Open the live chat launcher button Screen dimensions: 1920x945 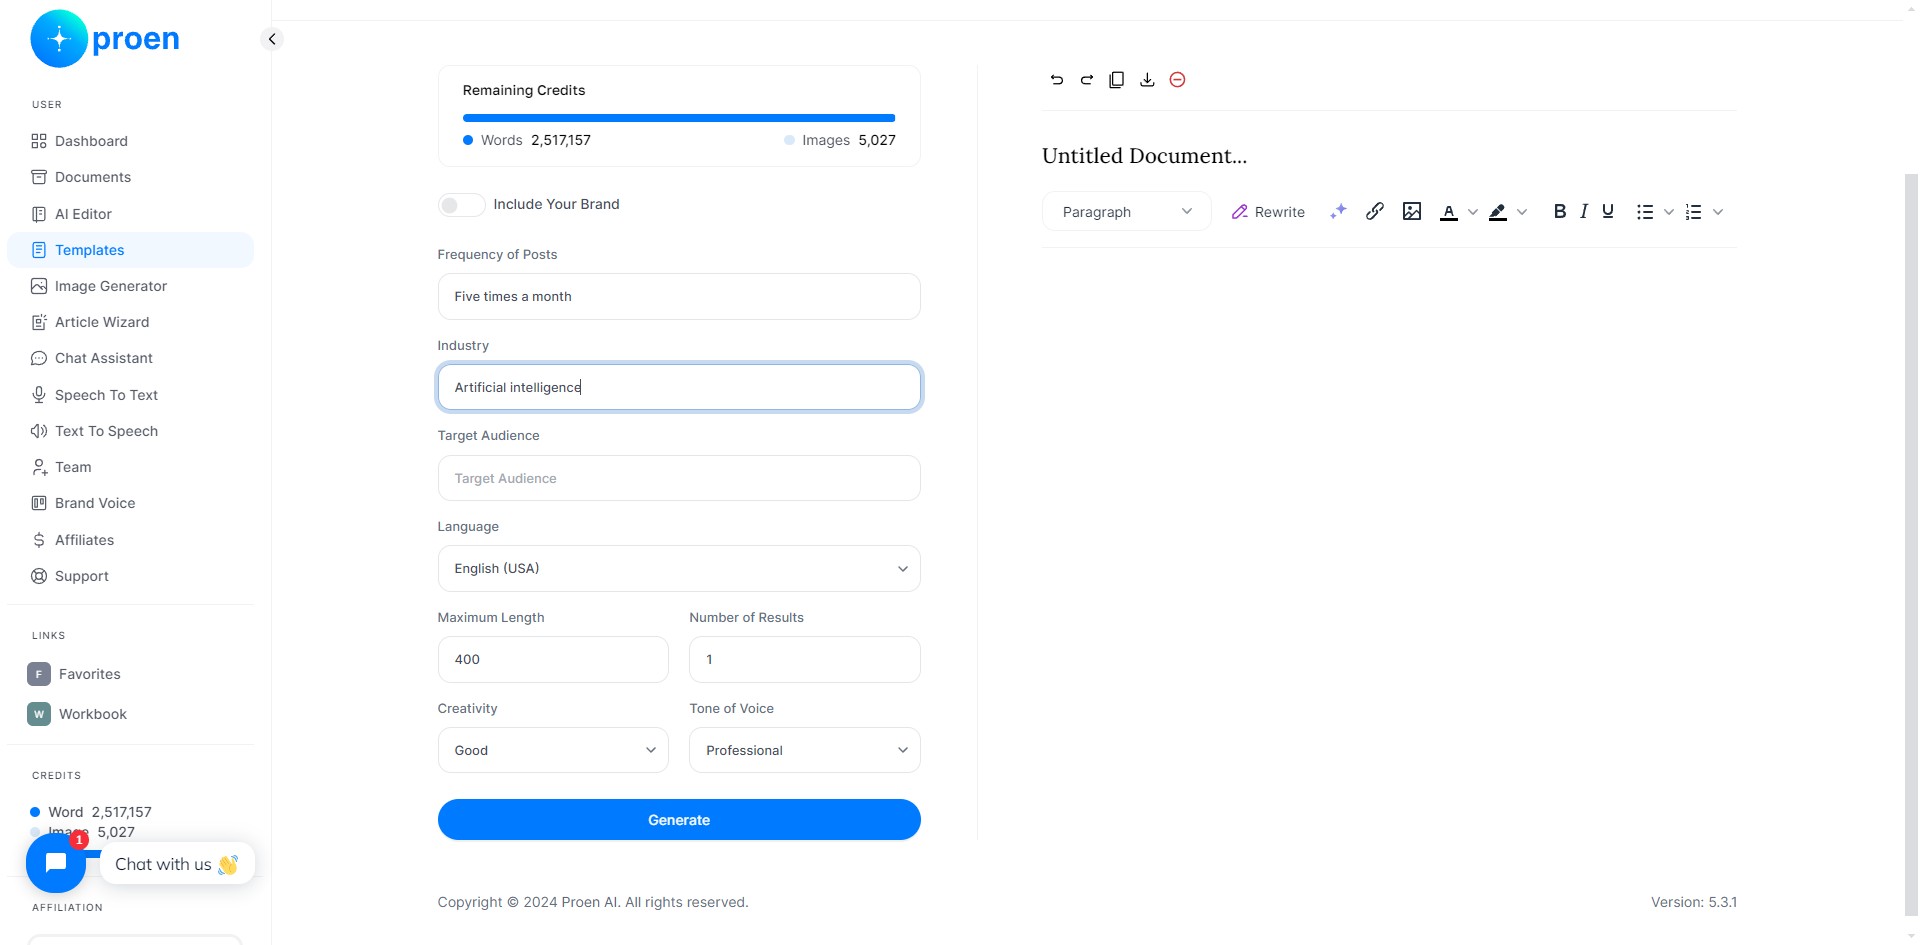(56, 863)
